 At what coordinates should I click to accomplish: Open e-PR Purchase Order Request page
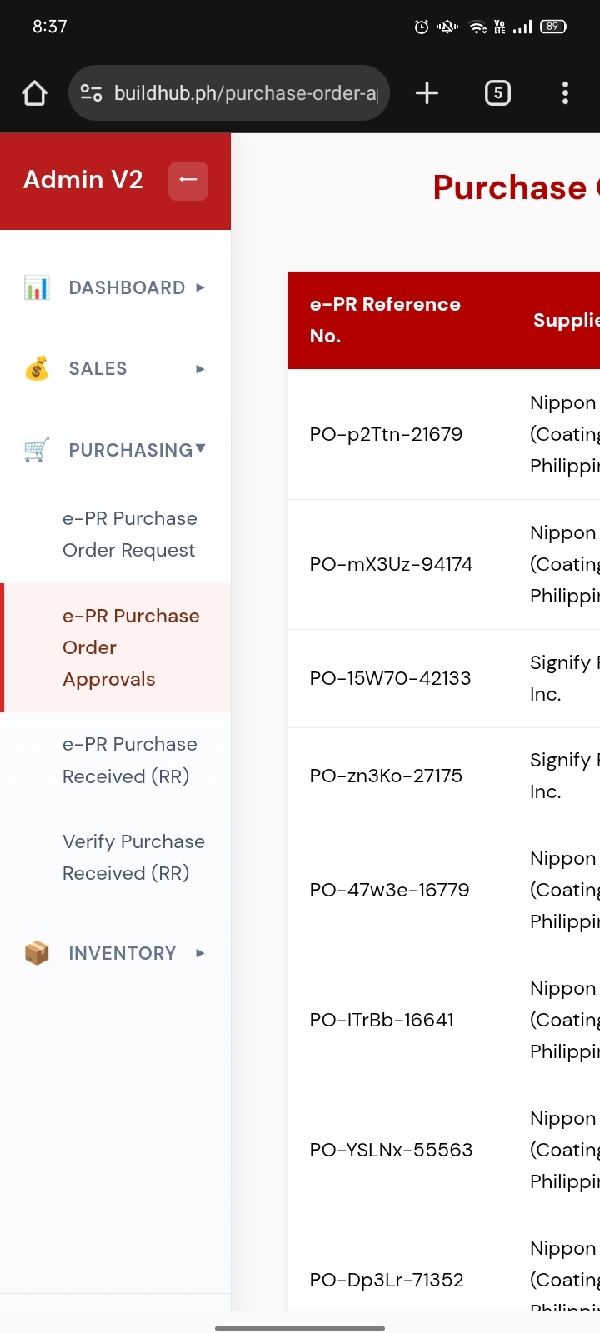[x=129, y=535]
